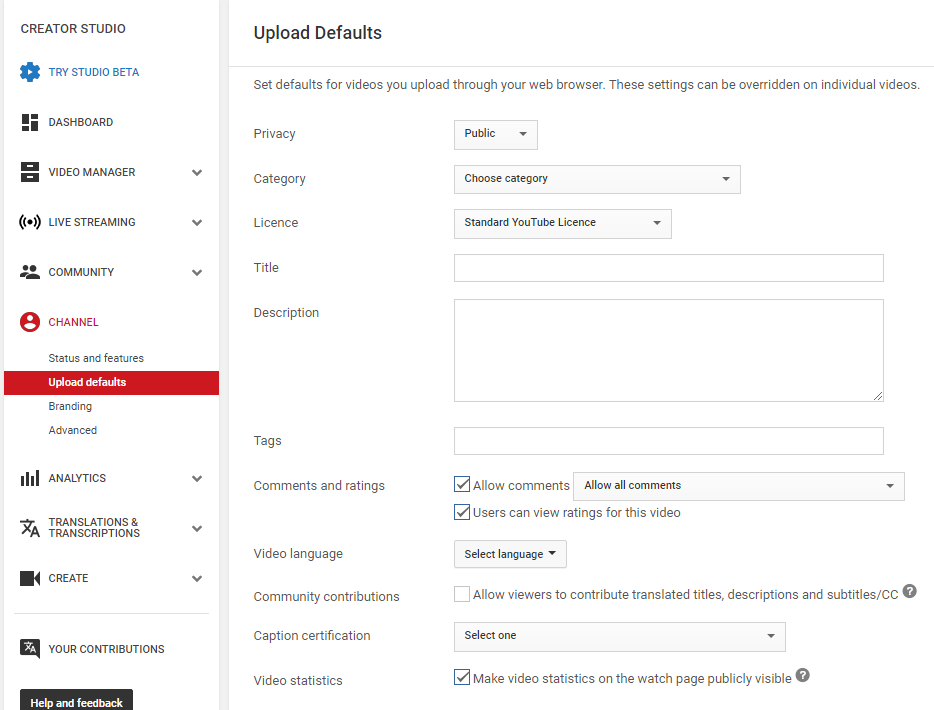Open the Choose category dropdown
Screen dimensions: 934x710
tap(596, 179)
